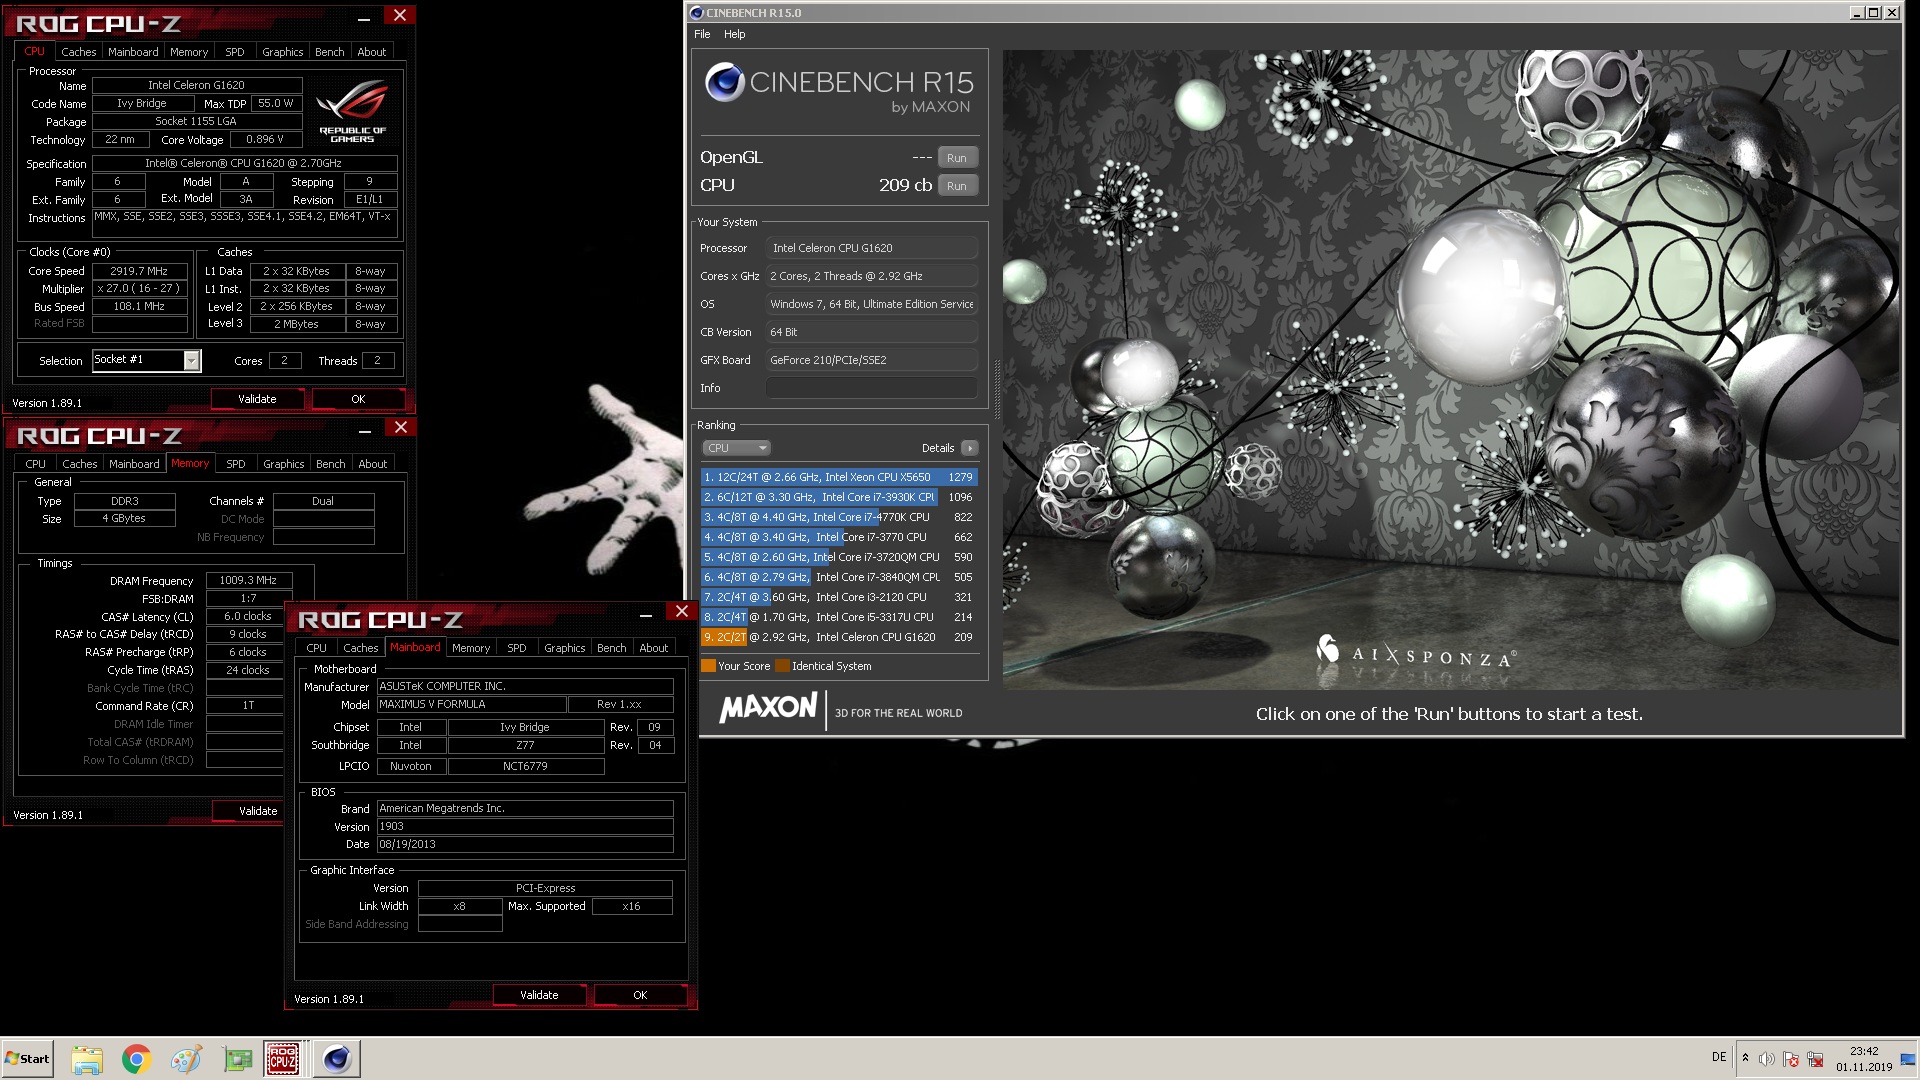
Task: Click the Windows 7 OS field in Cinebench
Action: pyautogui.click(x=872, y=304)
